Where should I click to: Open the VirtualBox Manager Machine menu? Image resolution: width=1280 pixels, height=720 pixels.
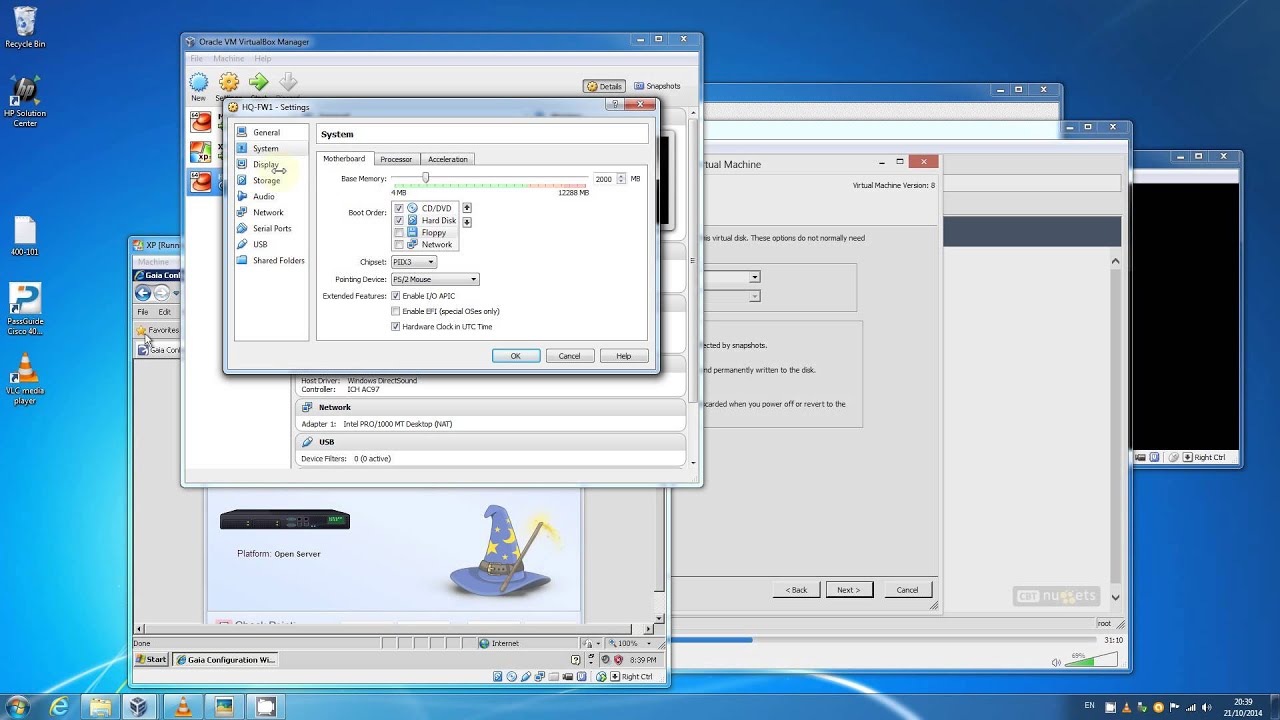click(229, 59)
